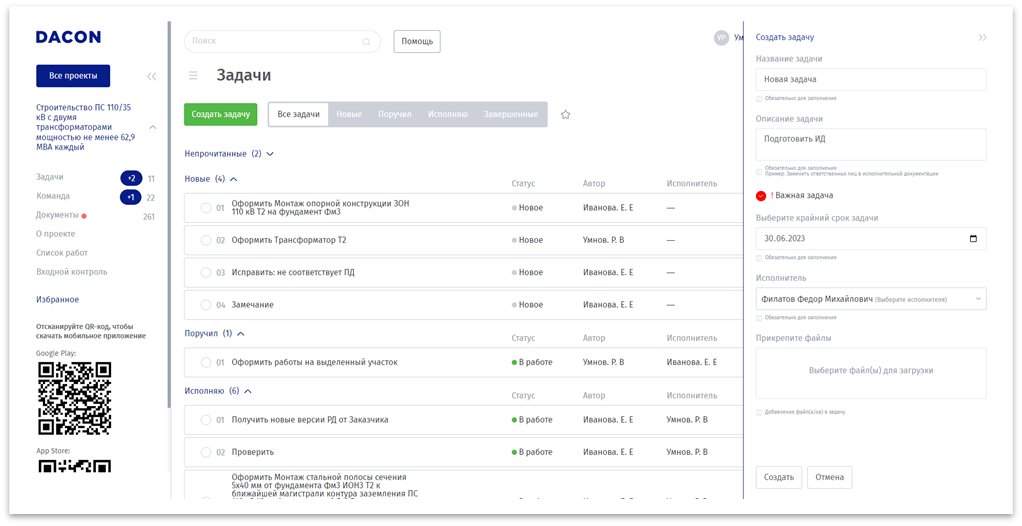This screenshot has width=1022, height=526.
Task: Mark task Оформить Трансформатор Т2 circle
Action: (x=206, y=240)
